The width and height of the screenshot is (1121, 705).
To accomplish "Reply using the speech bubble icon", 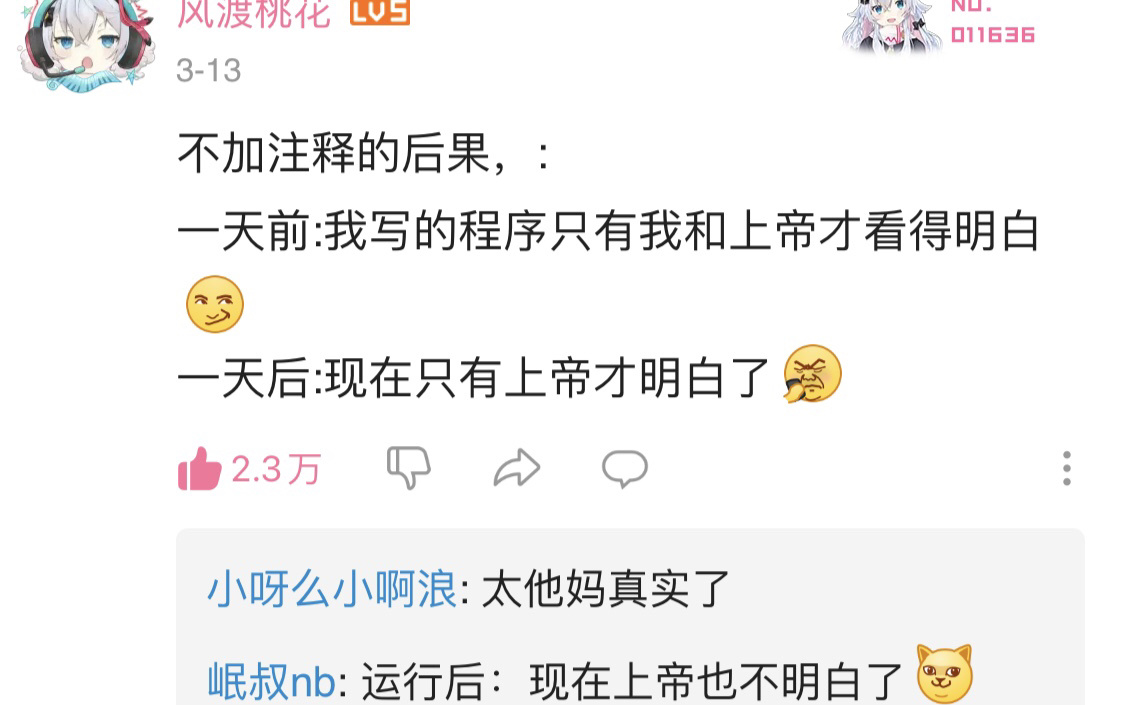I will point(625,469).
